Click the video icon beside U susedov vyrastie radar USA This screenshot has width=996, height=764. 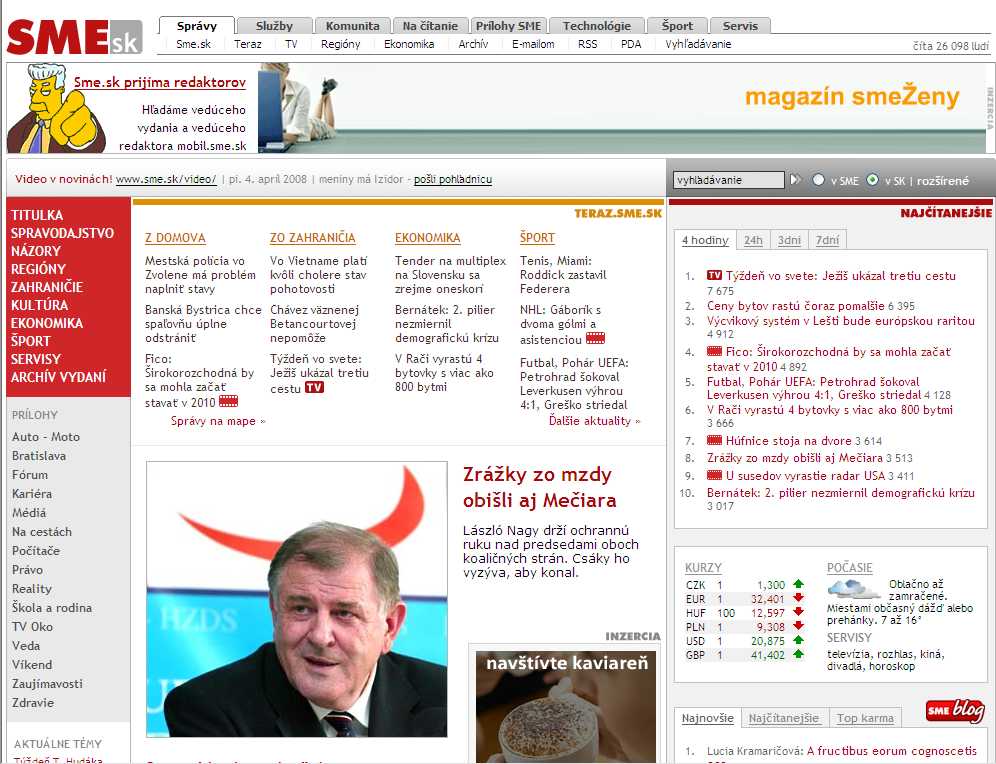(714, 475)
